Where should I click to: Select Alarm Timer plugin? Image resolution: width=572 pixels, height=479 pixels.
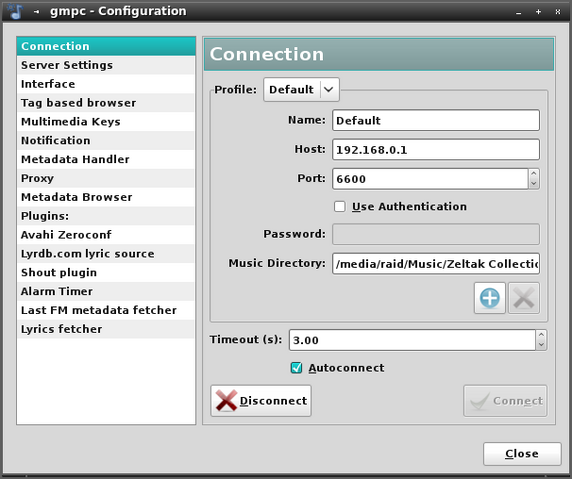click(x=106, y=291)
